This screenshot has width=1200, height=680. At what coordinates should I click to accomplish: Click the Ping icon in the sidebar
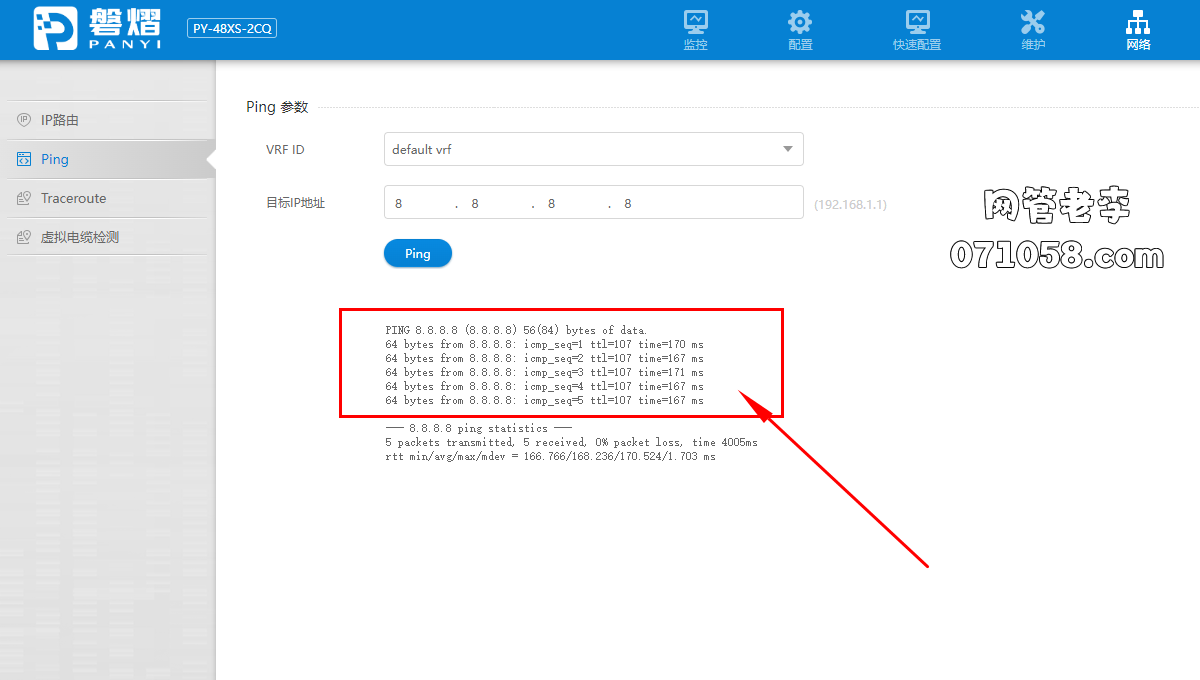[x=24, y=159]
